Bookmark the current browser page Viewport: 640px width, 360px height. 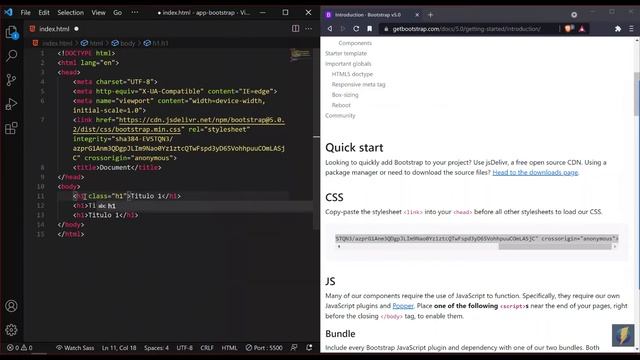click(369, 29)
